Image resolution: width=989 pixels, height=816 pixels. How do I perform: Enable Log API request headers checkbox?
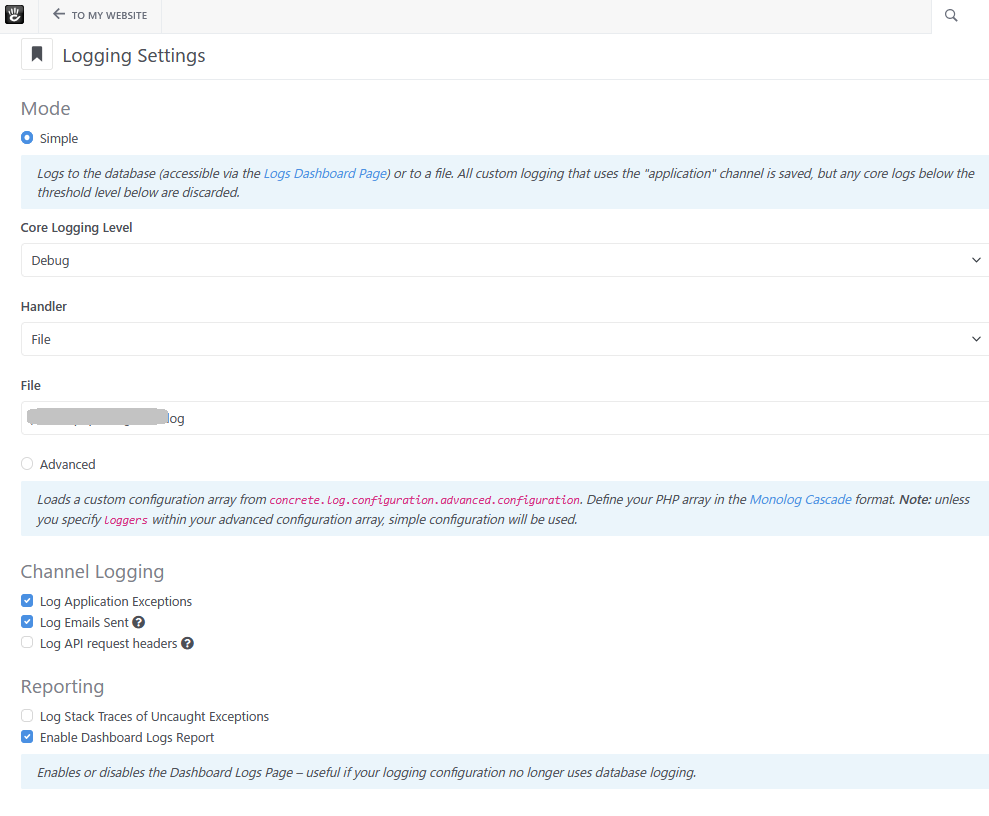pyautogui.click(x=27, y=643)
